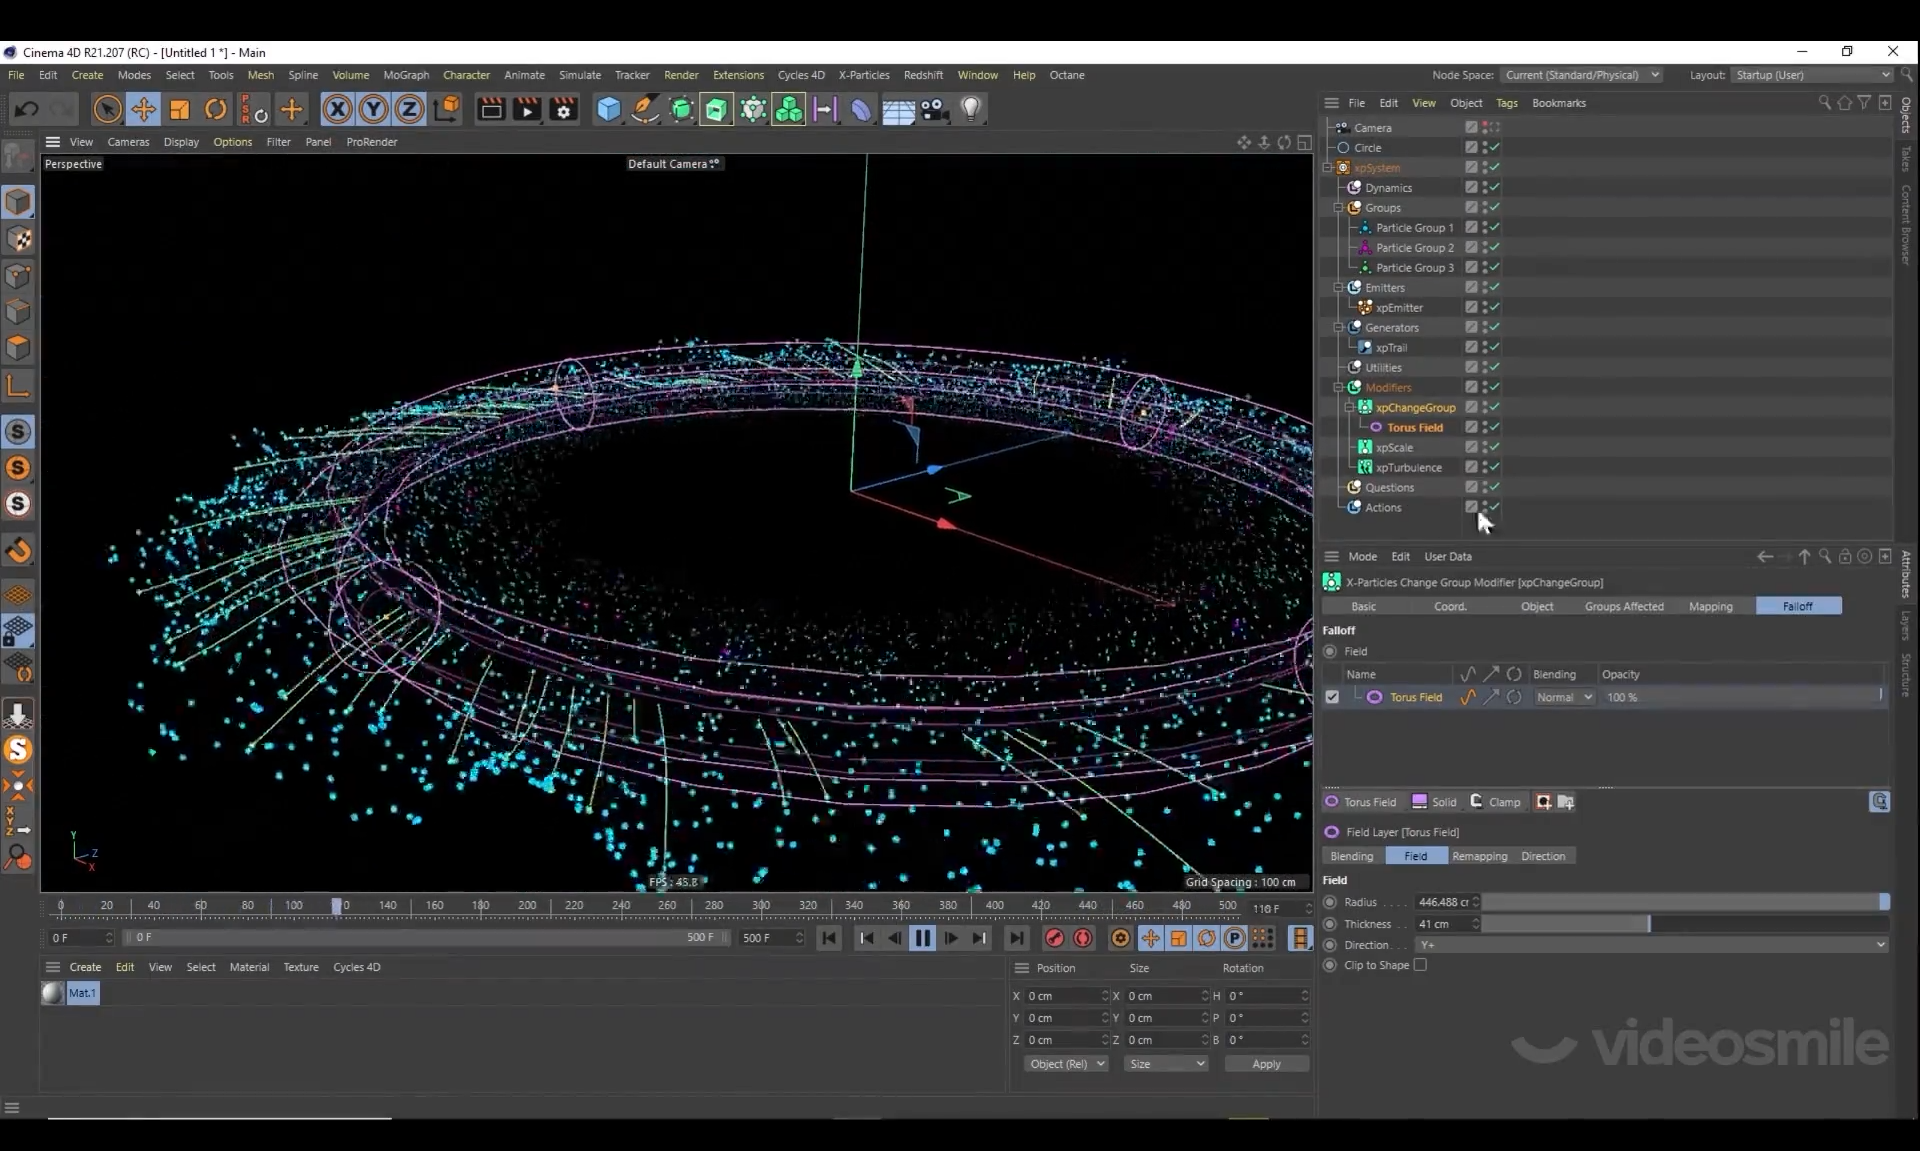Screen dimensions: 1920x1151
Task: Open the Blending Normal dropdown
Action: click(x=1565, y=697)
